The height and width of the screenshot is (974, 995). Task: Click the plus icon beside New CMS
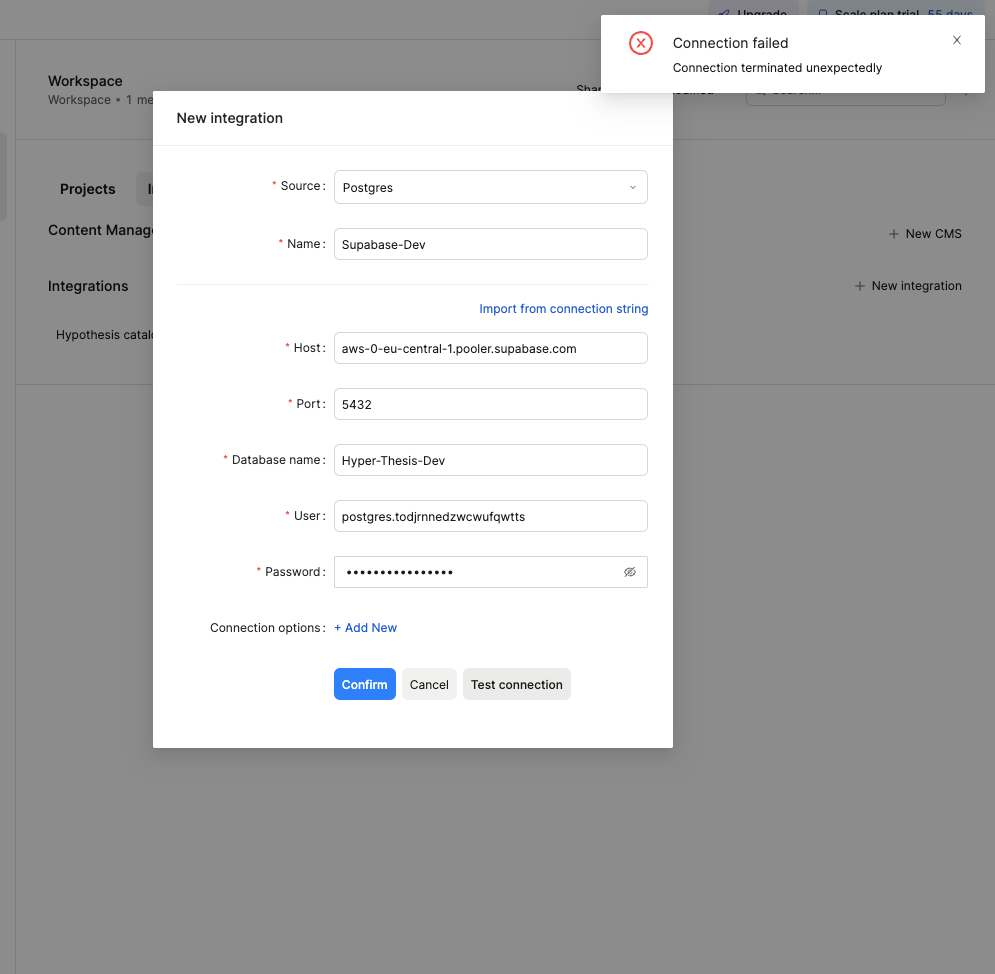[x=893, y=234]
